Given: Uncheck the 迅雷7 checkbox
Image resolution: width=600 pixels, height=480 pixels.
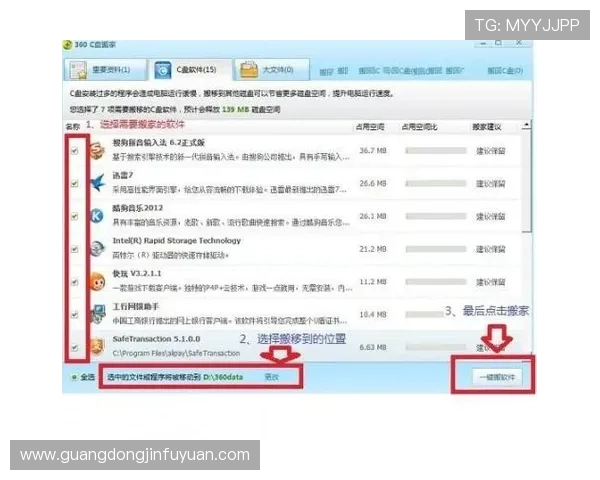Looking at the screenshot, I should [x=75, y=183].
